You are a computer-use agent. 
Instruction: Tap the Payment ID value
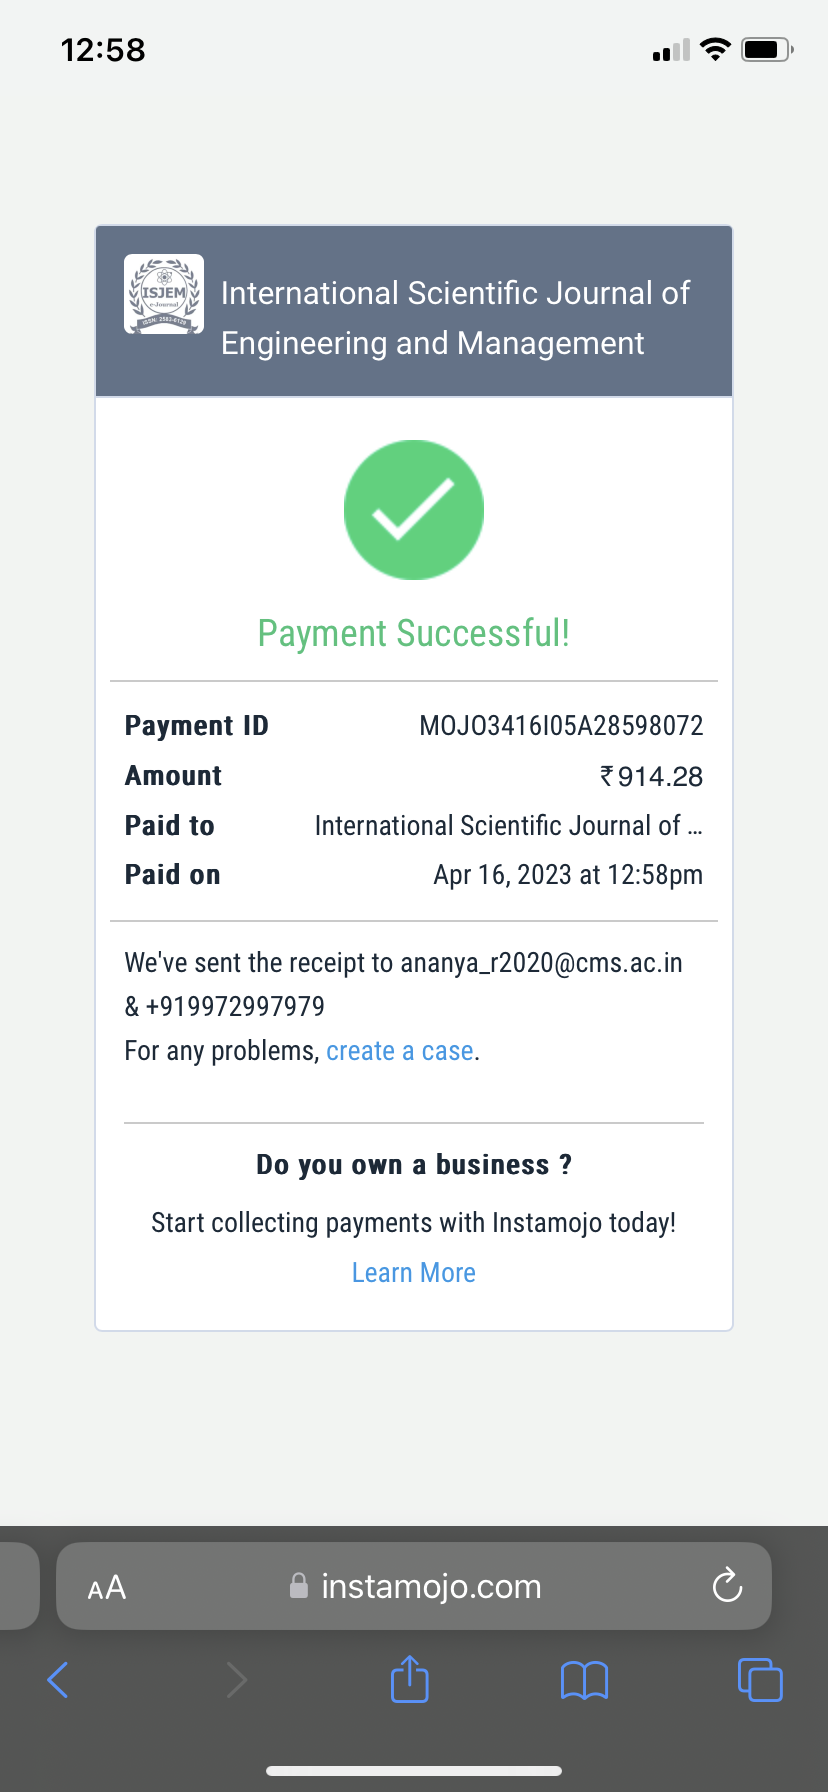[561, 726]
